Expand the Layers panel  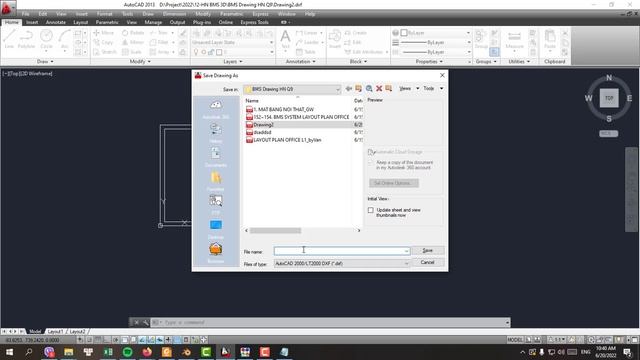click(233, 62)
